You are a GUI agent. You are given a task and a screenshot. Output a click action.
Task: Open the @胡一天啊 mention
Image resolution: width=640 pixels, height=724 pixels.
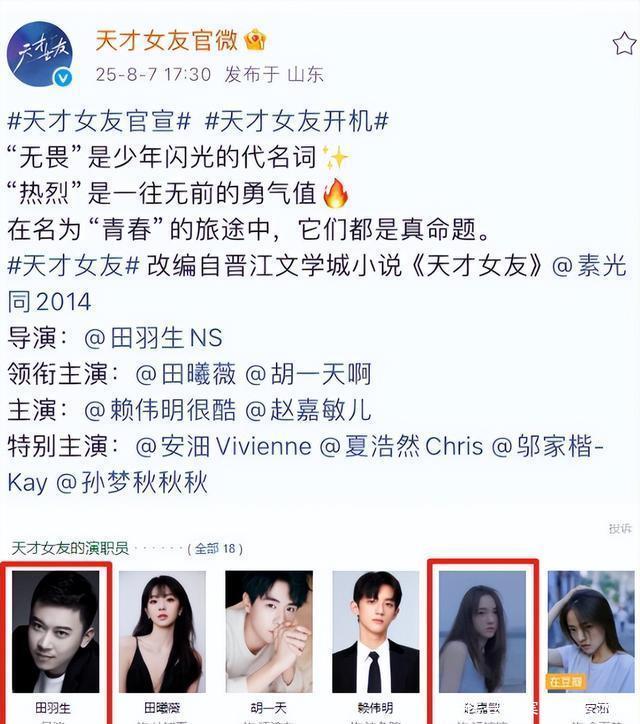[308, 374]
